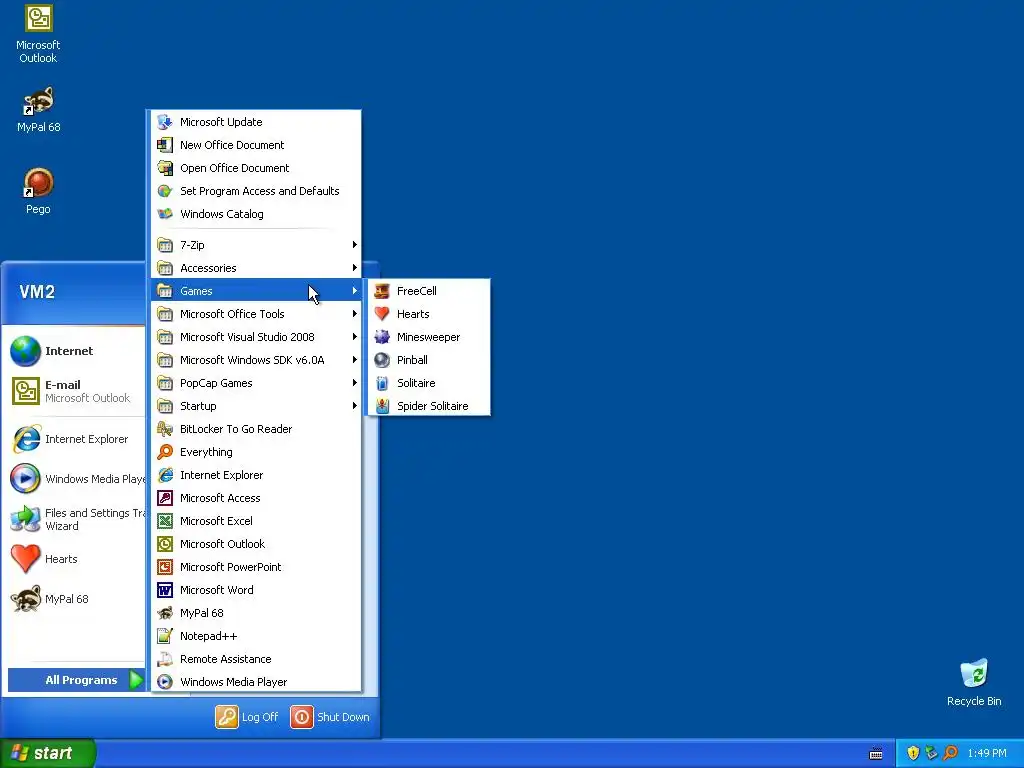Viewport: 1024px width, 768px height.
Task: Open Windows Catalog
Action: (x=256, y=214)
